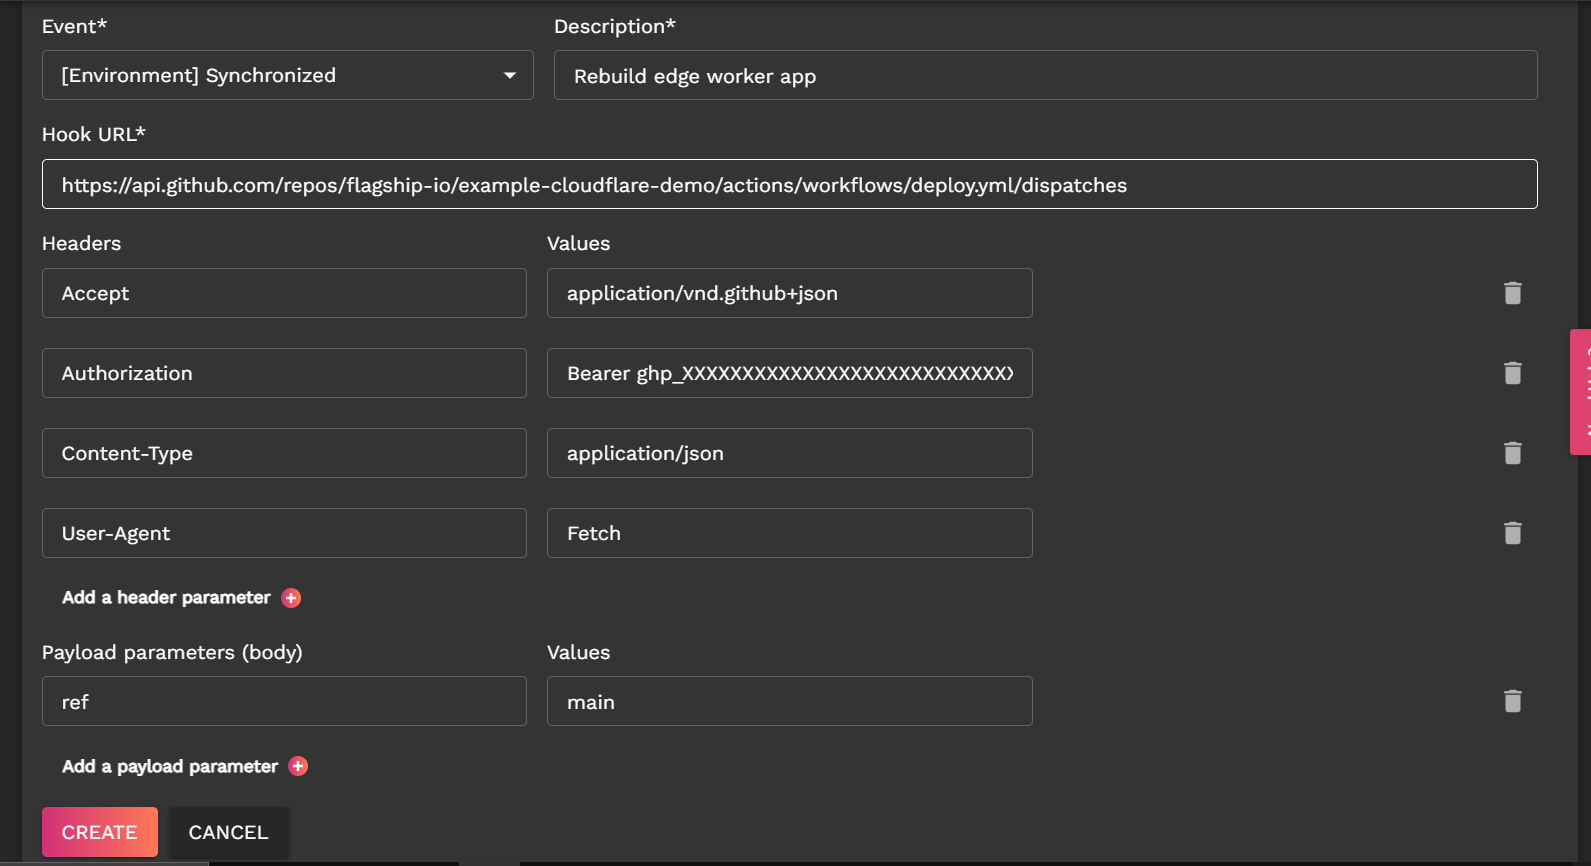The height and width of the screenshot is (866, 1591).
Task: Edit the ref payload parameter name
Action: [x=284, y=701]
